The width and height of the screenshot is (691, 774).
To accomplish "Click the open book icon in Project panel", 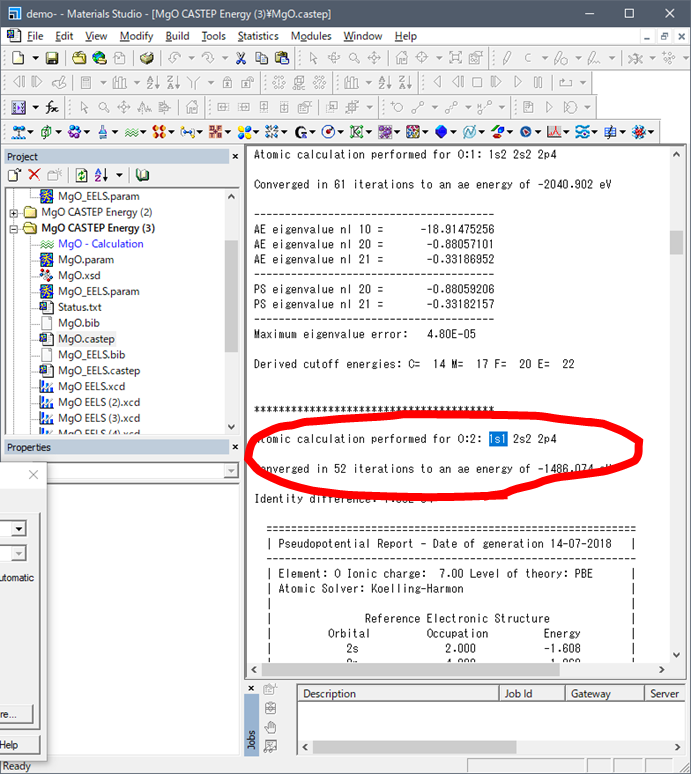I will 142,175.
